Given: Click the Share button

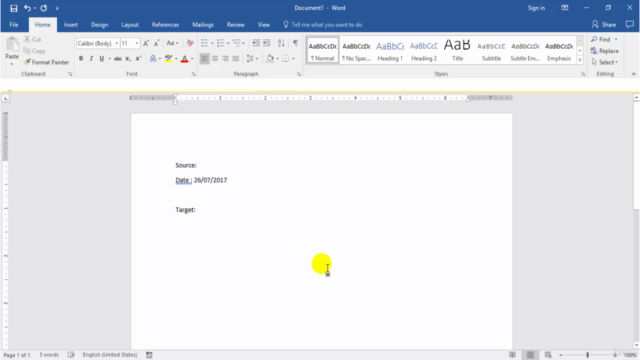Looking at the screenshot, I should click(604, 24).
